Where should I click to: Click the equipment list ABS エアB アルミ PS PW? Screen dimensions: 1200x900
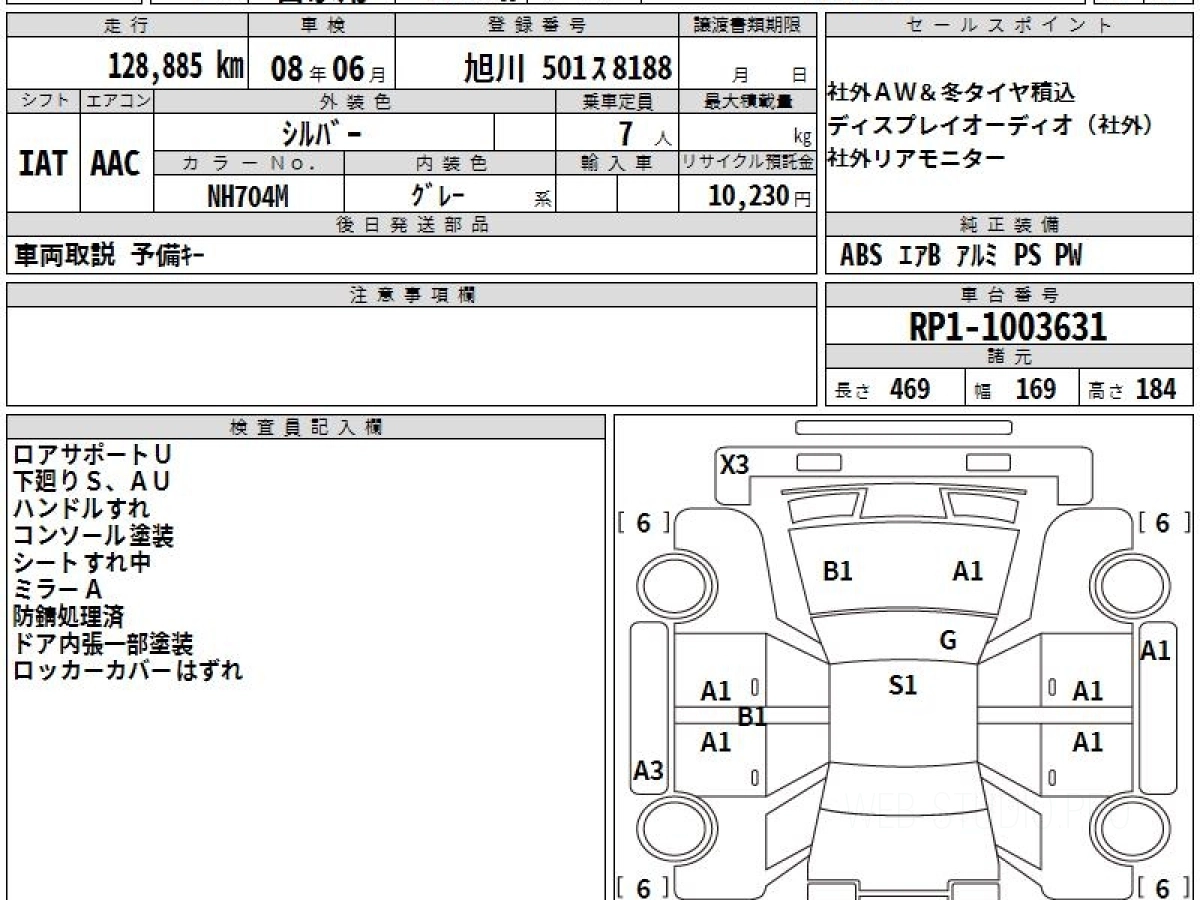(960, 256)
